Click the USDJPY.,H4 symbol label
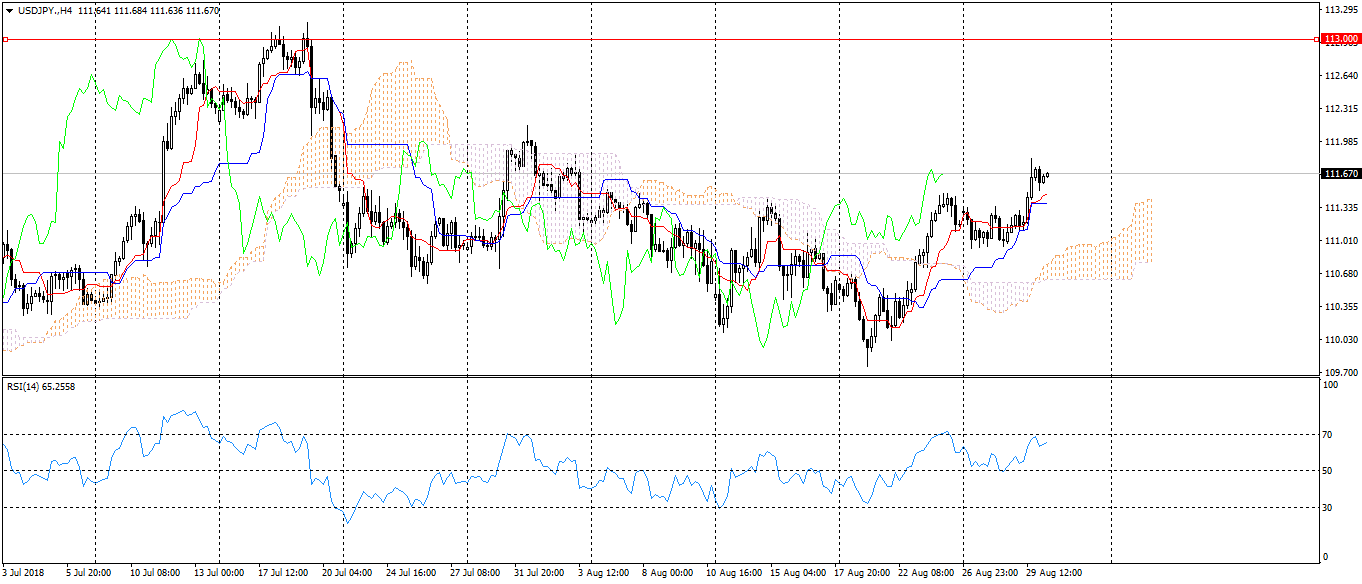 click(44, 10)
